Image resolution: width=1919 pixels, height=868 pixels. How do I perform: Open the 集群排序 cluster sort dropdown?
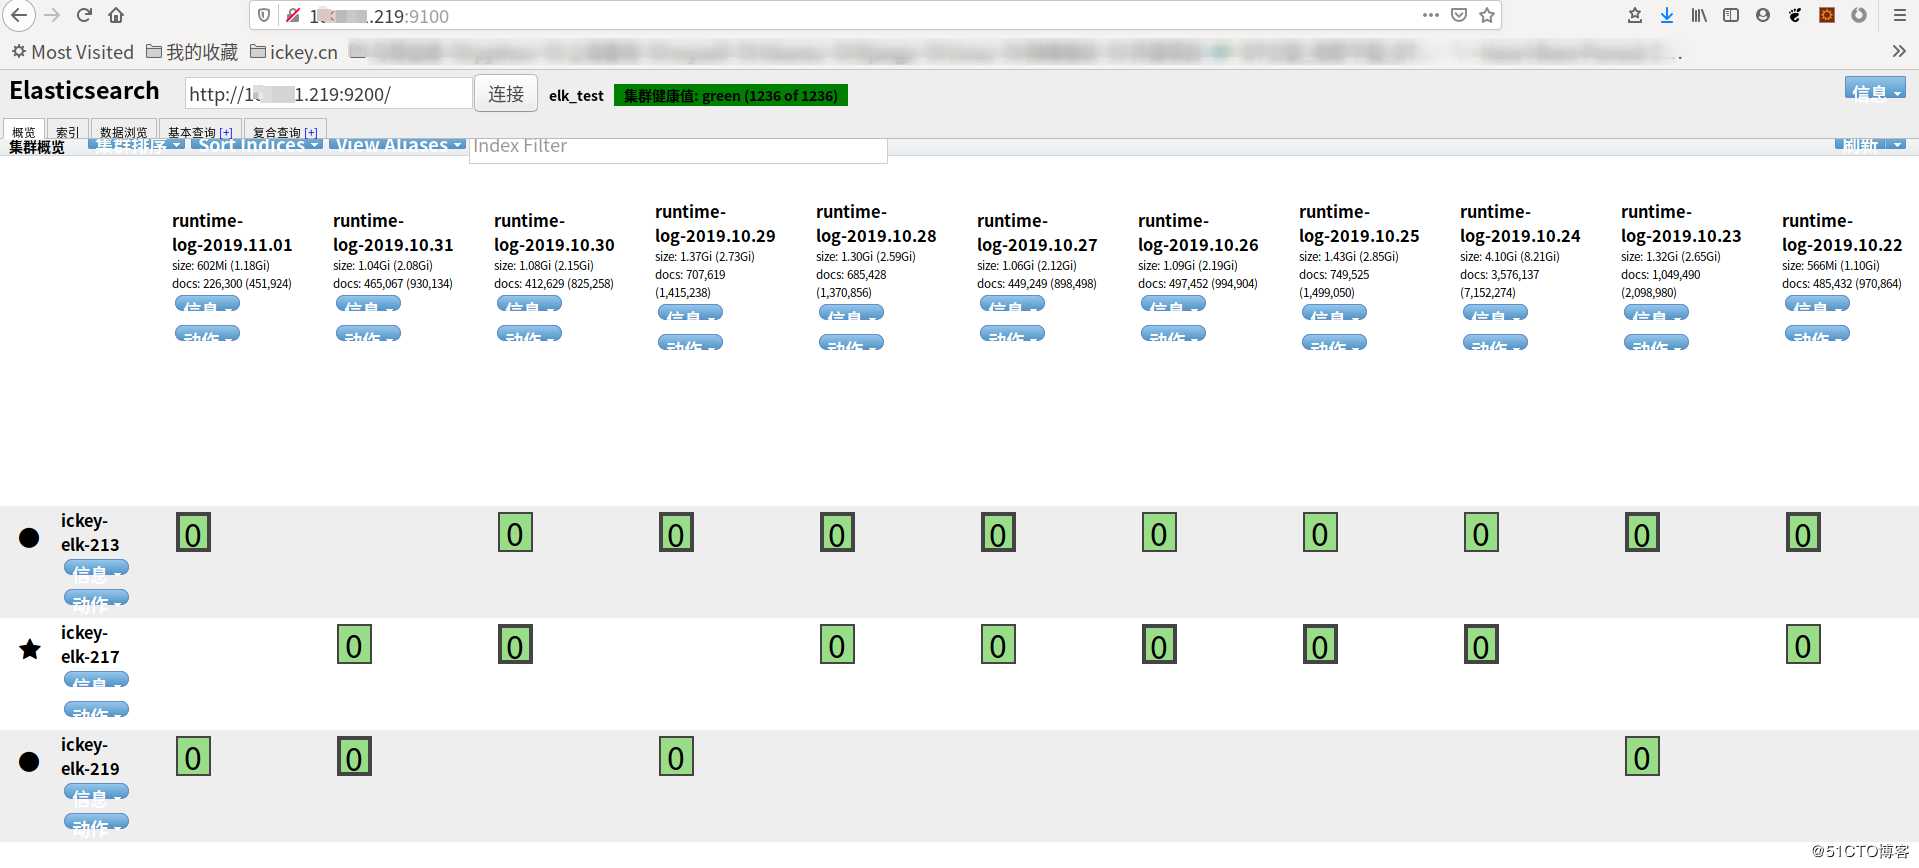(136, 144)
